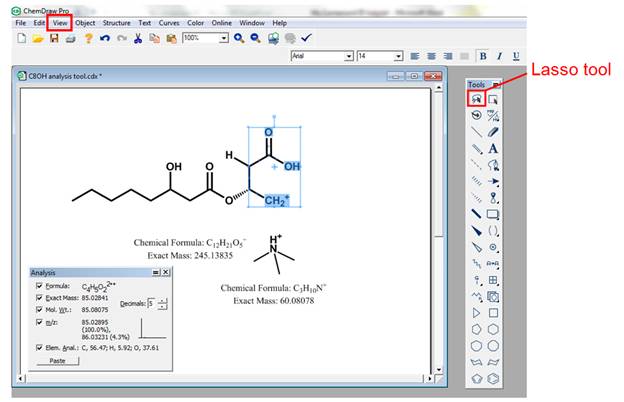
Task: Click the Paste button in Analysis
Action: [x=58, y=361]
